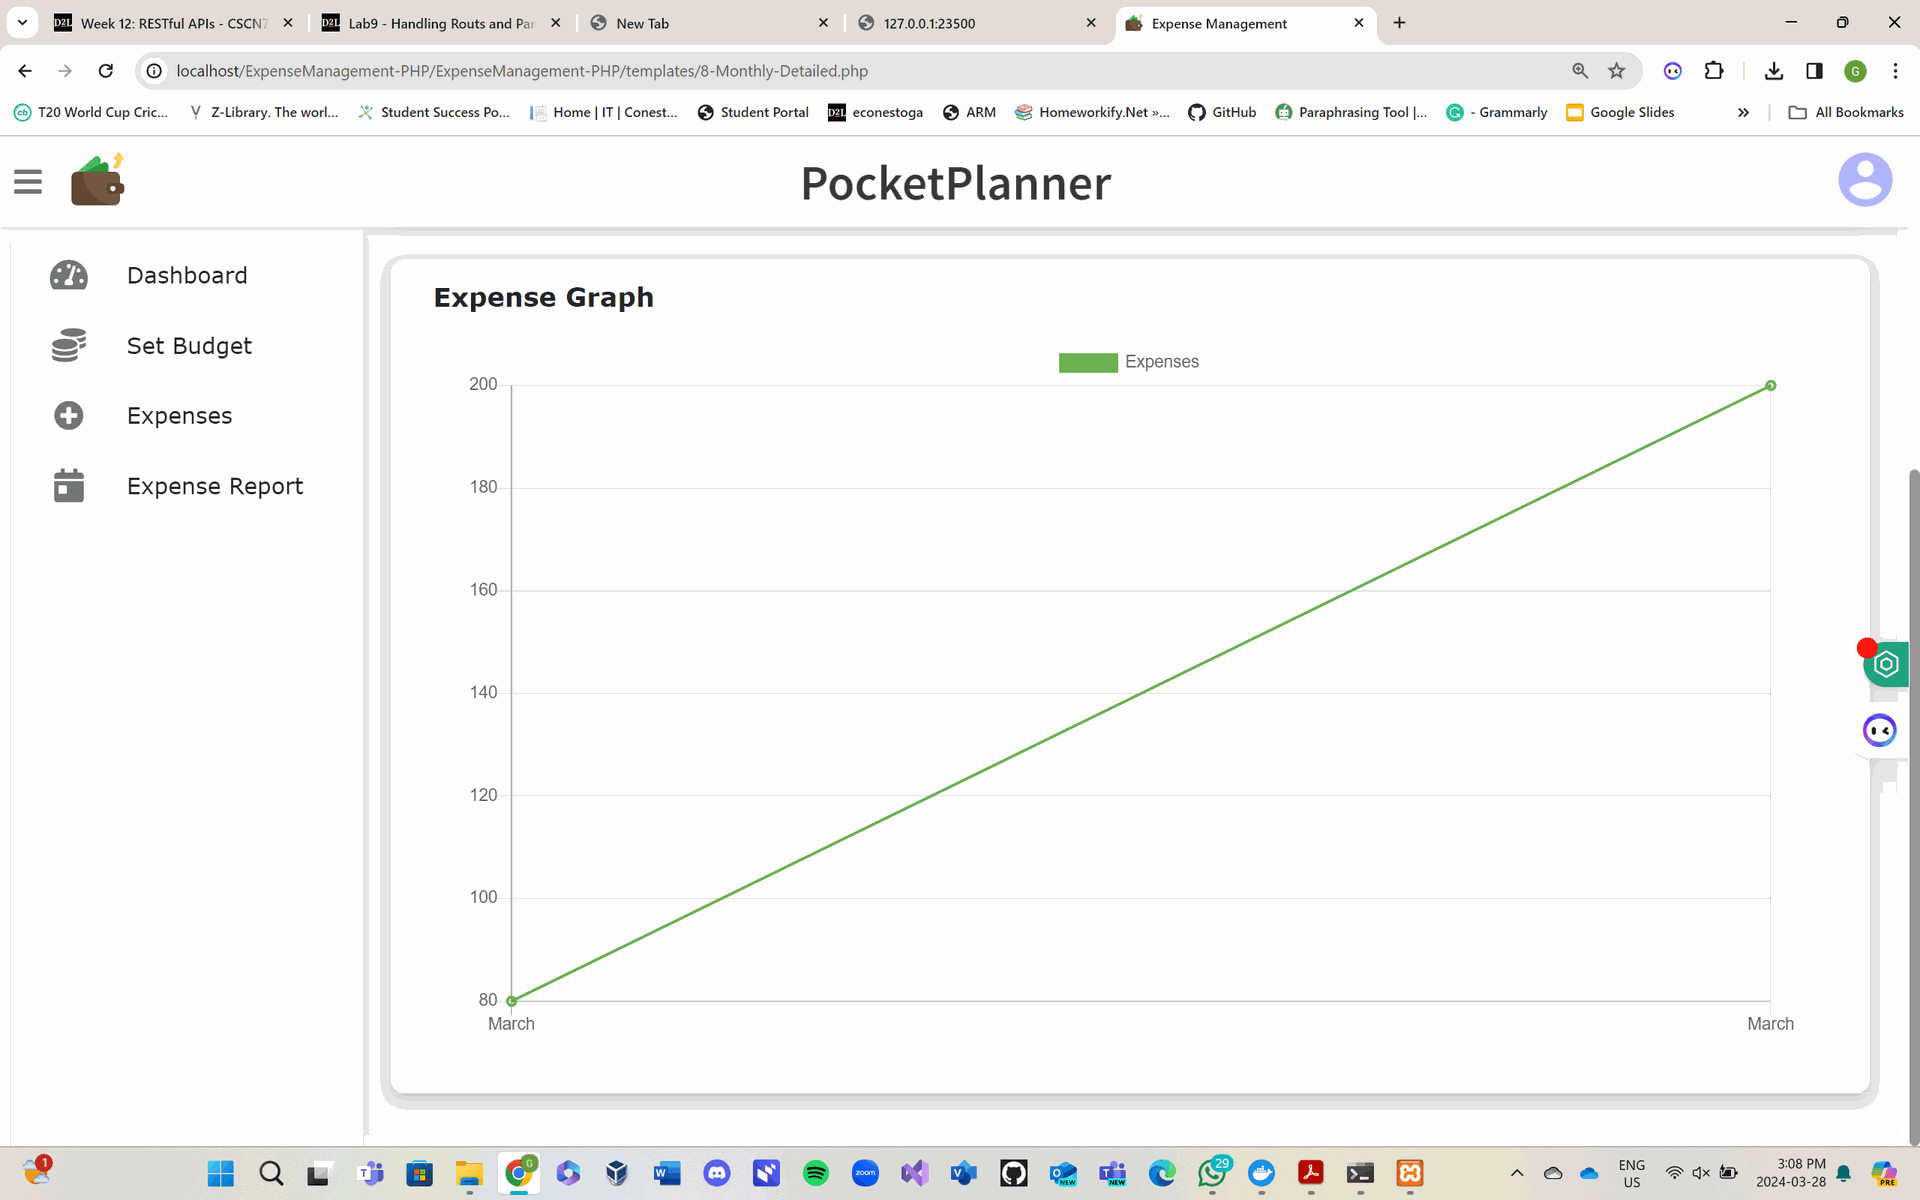Viewport: 1920px width, 1200px height.
Task: Open the Set Budget page
Action: coord(189,345)
